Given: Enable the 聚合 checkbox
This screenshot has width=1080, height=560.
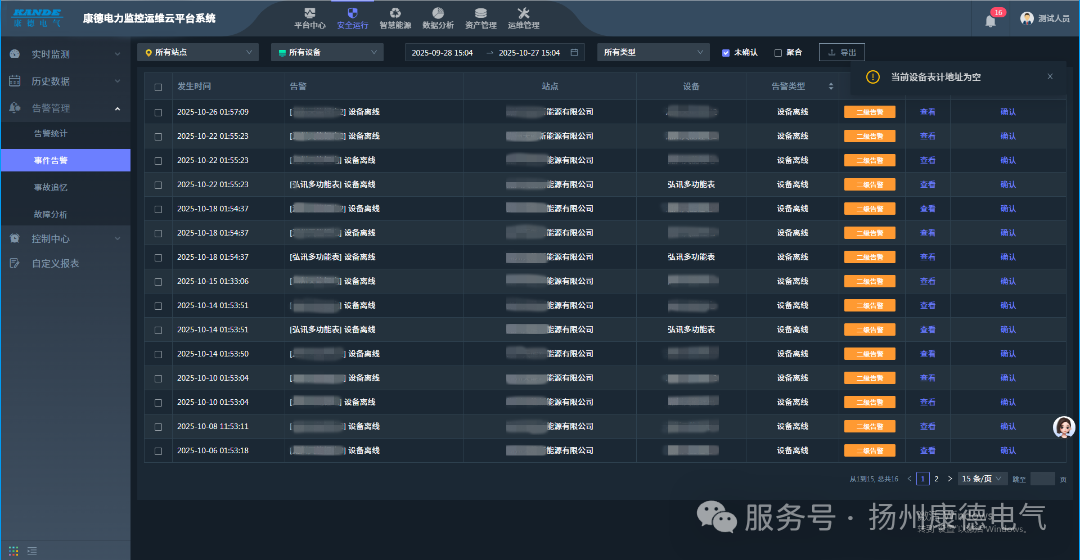Looking at the screenshot, I should pyautogui.click(x=778, y=52).
